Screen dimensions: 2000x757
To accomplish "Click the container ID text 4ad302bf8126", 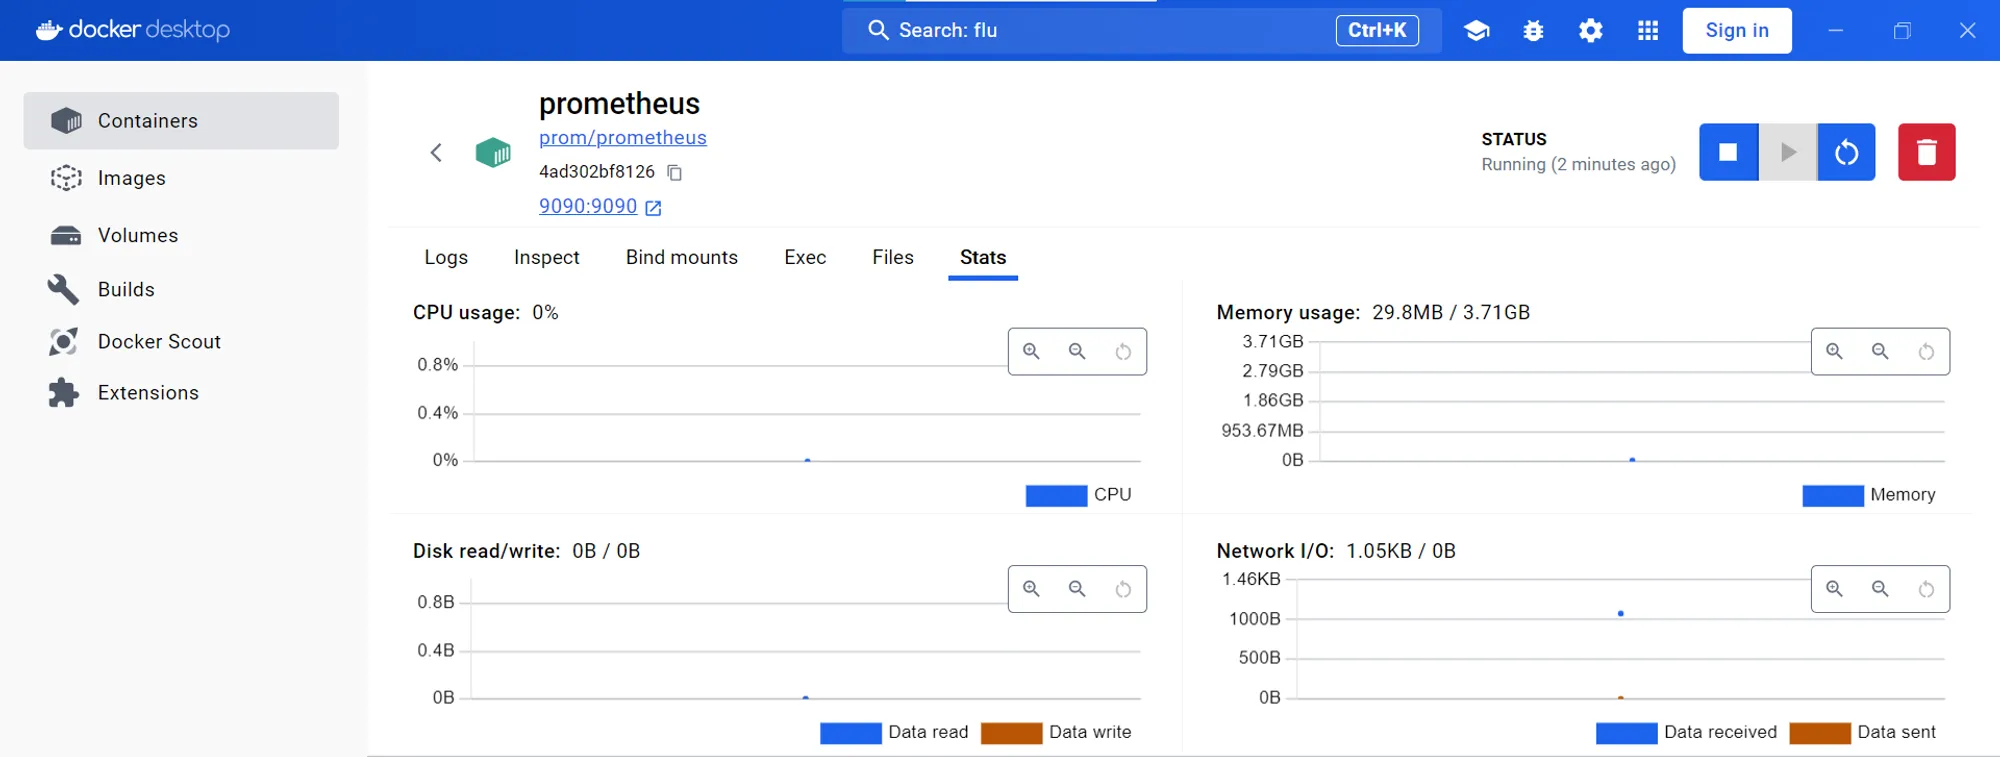I will coord(597,172).
